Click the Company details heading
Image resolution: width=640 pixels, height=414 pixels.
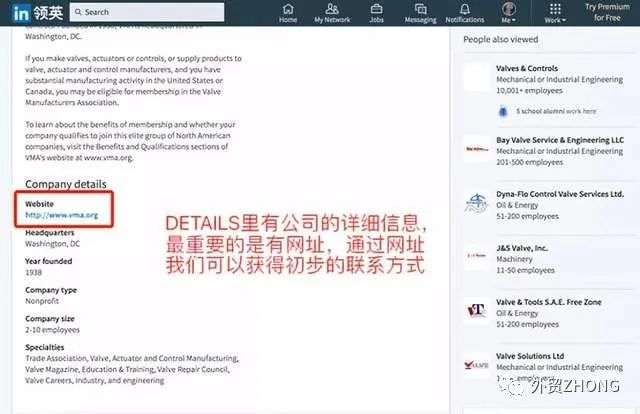pos(66,184)
